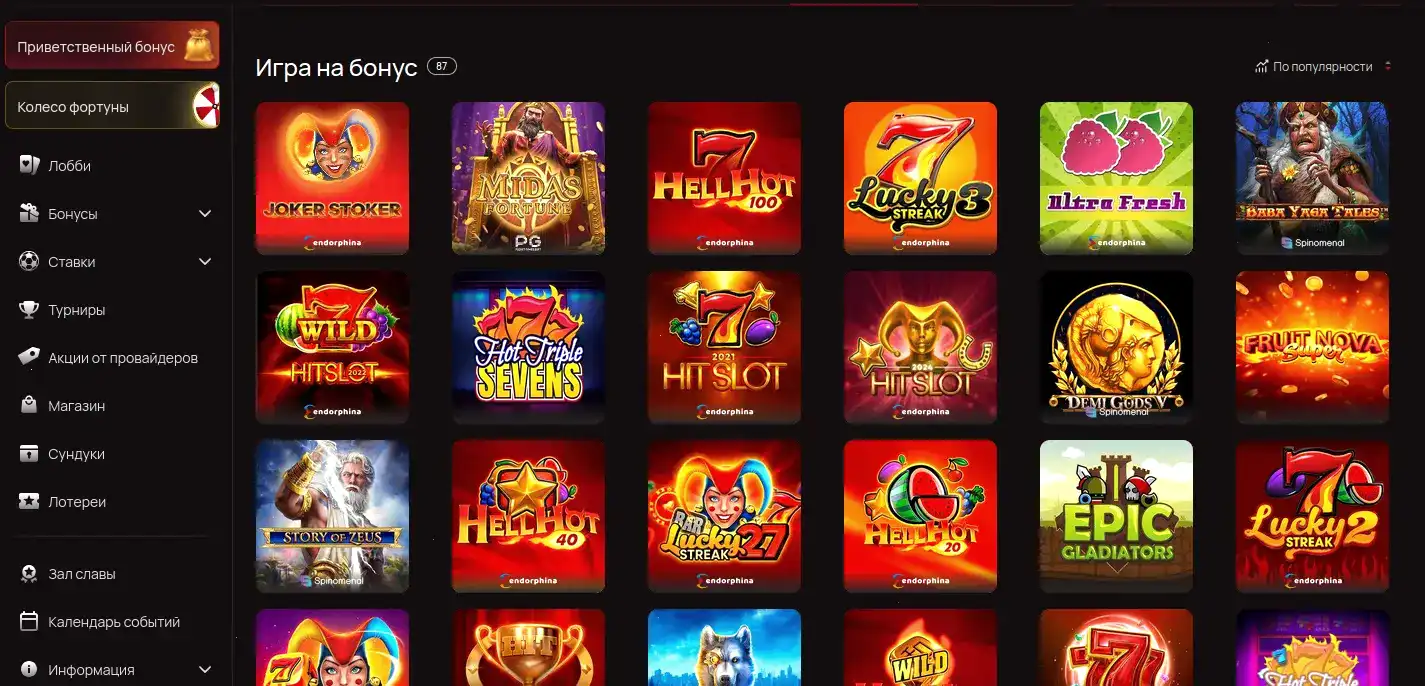
Task: Claim the welcome bonus button
Action: click(112, 46)
